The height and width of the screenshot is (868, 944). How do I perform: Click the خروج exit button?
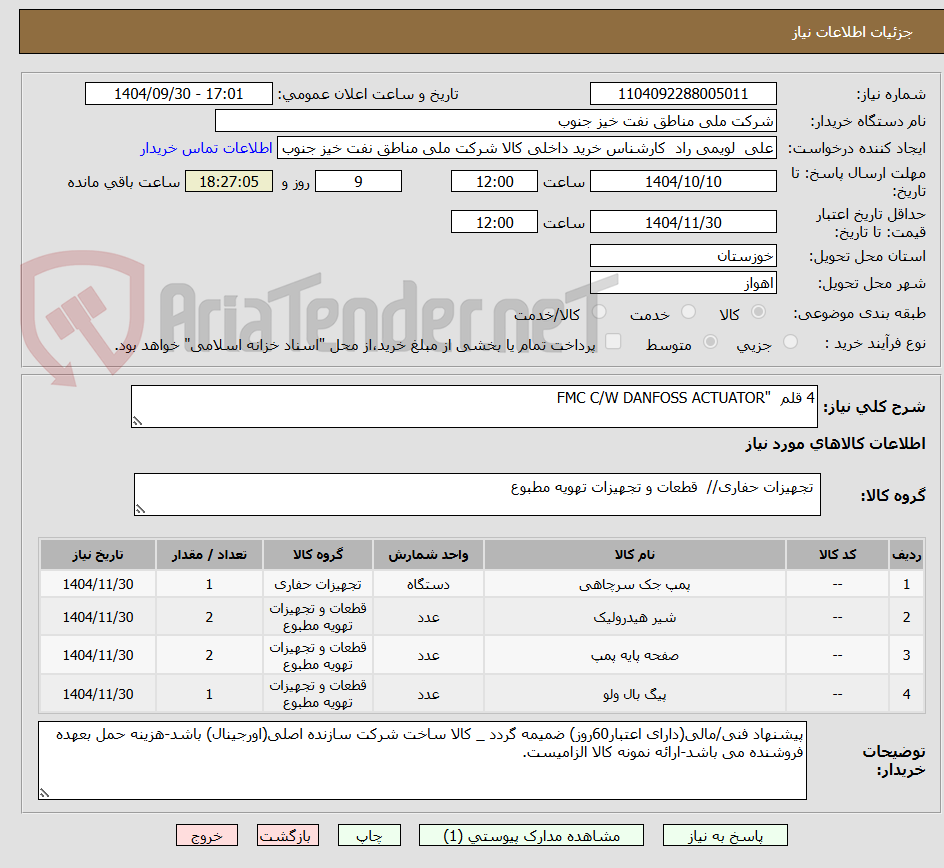click(x=206, y=835)
